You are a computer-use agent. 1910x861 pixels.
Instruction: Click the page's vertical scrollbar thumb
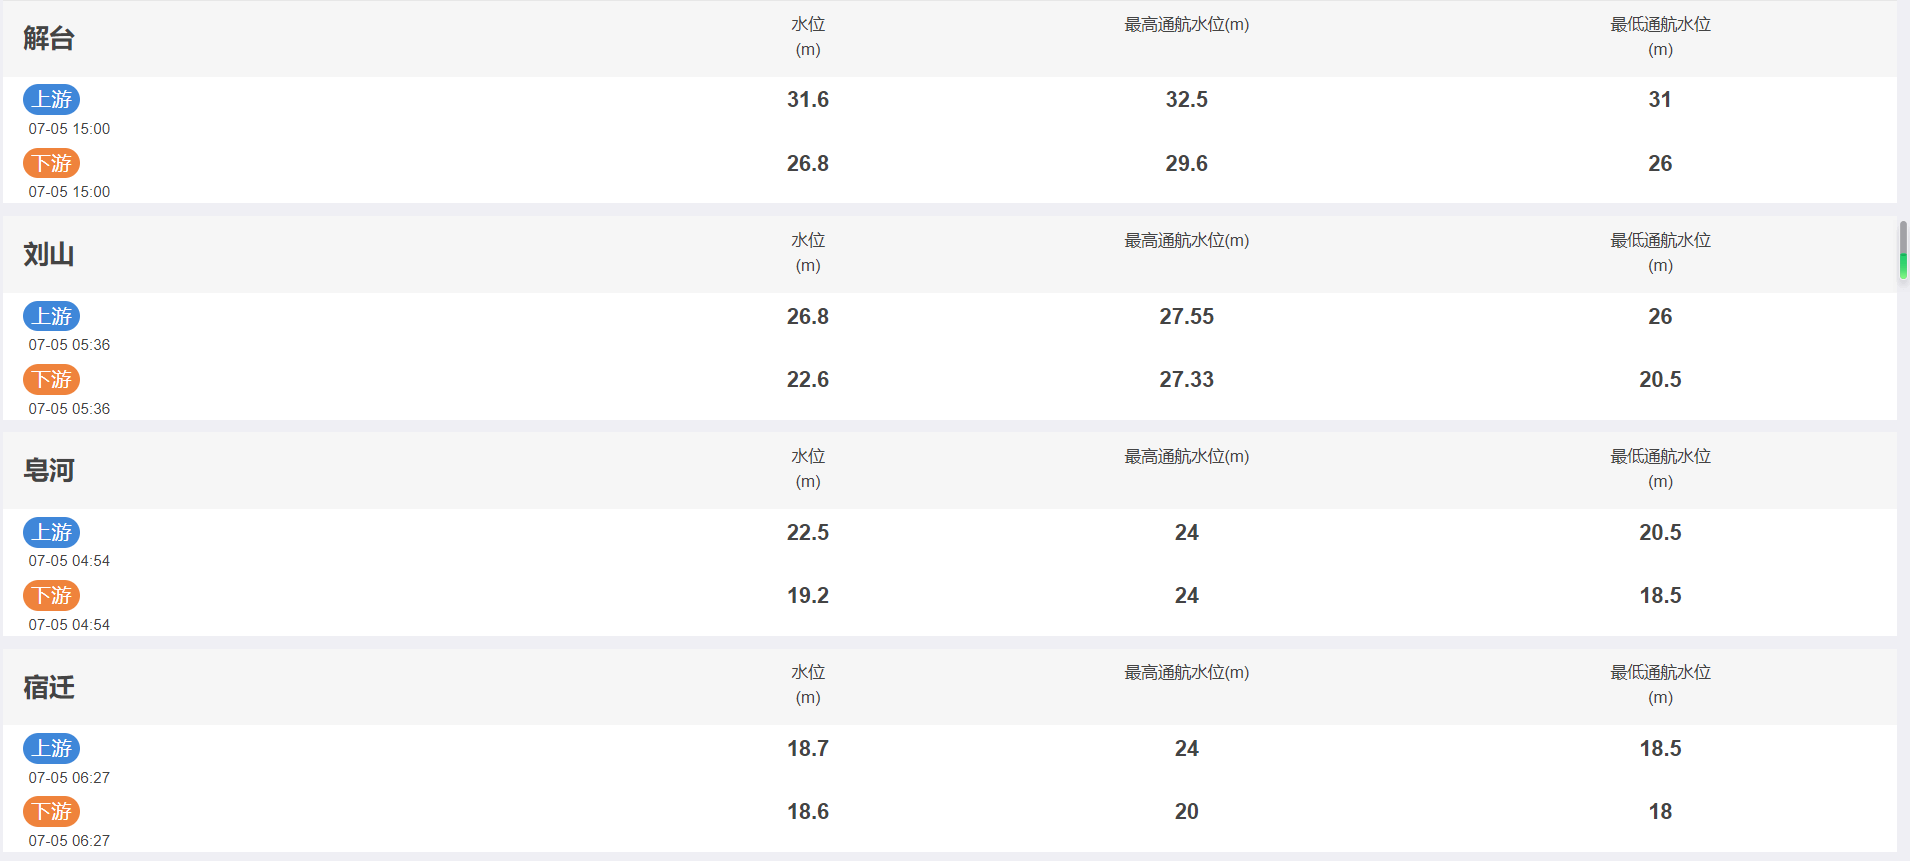[1903, 251]
